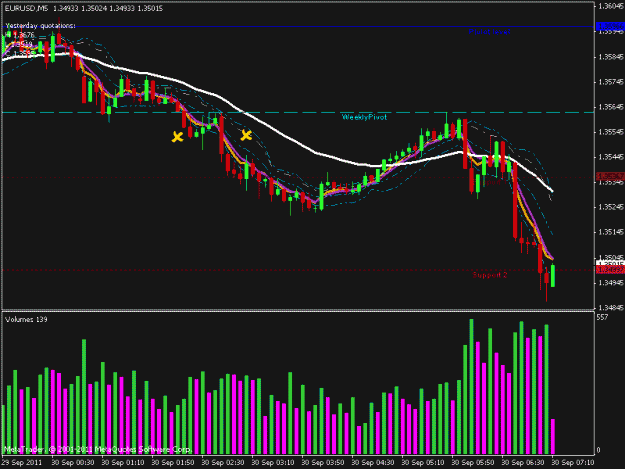Click the 1.35445 price axis label
This screenshot has height=469, width=625.
pyautogui.click(x=611, y=157)
